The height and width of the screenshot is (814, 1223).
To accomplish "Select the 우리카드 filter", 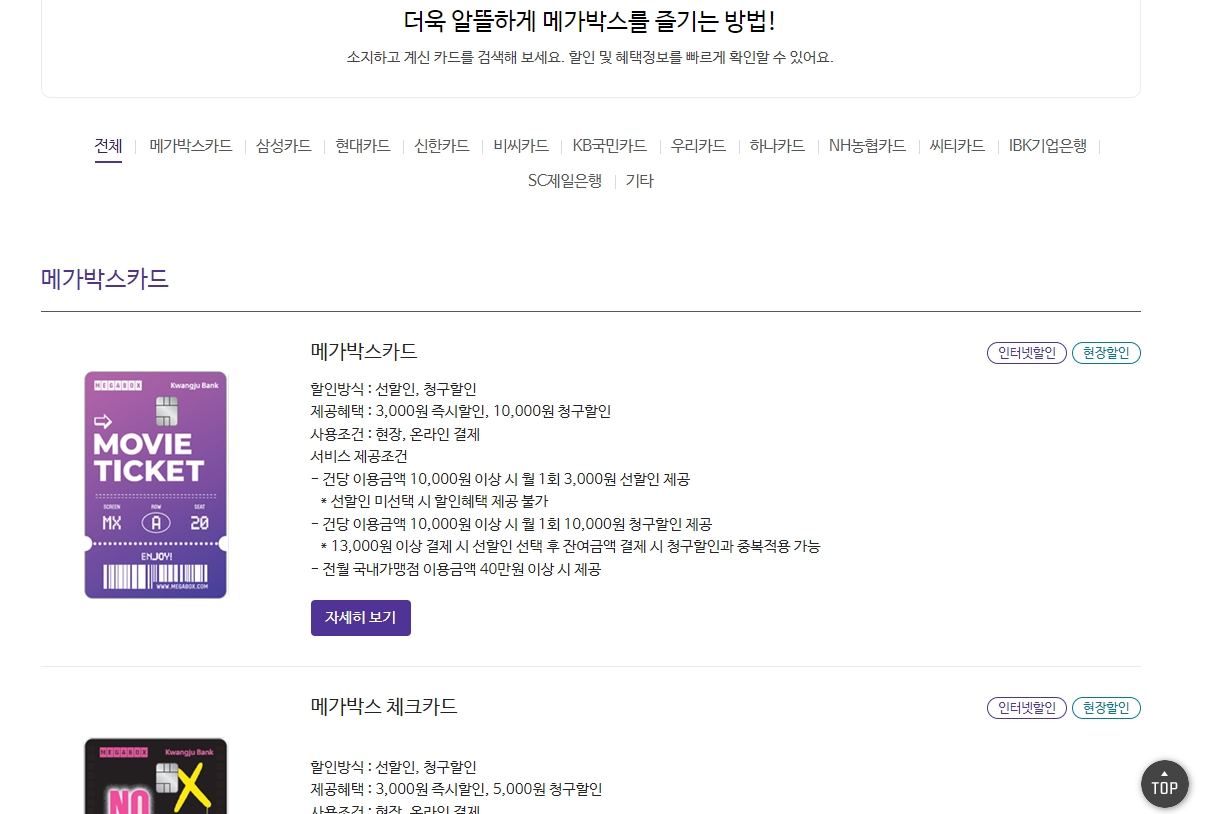I will tap(697, 146).
